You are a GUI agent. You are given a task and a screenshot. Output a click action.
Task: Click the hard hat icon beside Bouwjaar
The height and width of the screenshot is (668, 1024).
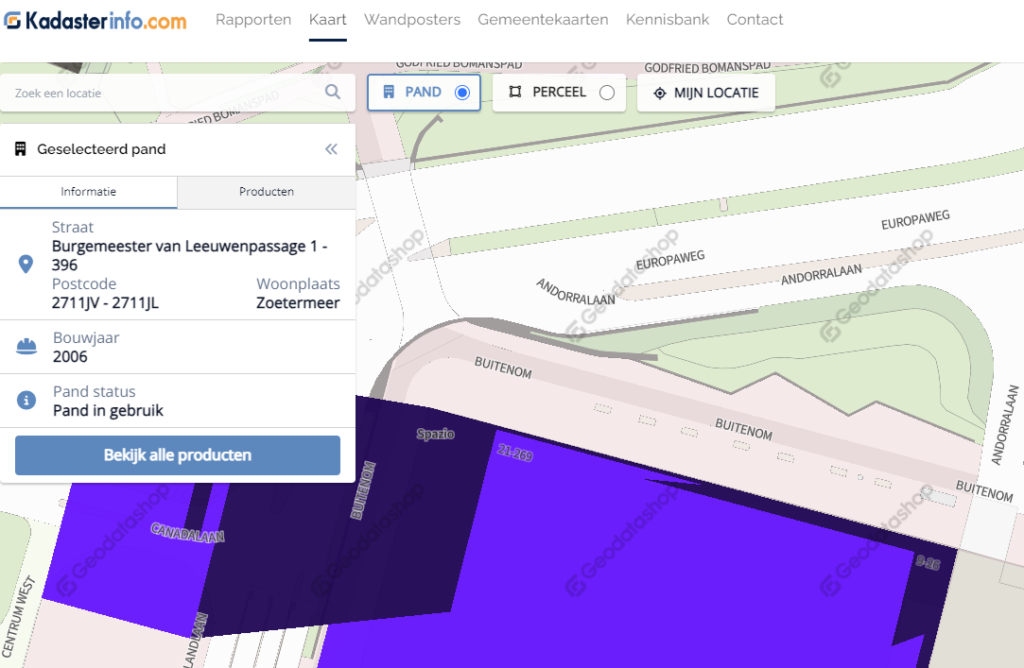27,347
